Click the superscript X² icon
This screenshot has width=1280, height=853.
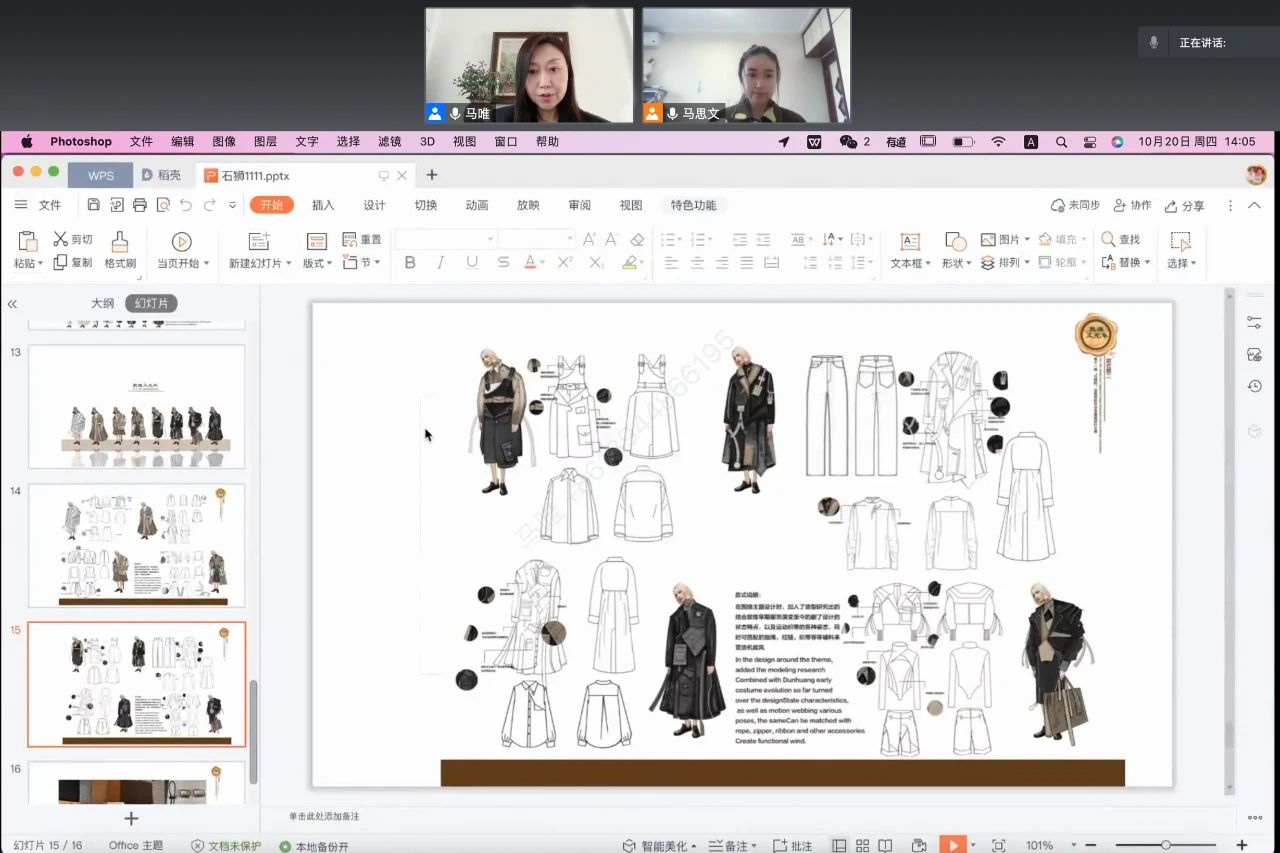tap(565, 262)
